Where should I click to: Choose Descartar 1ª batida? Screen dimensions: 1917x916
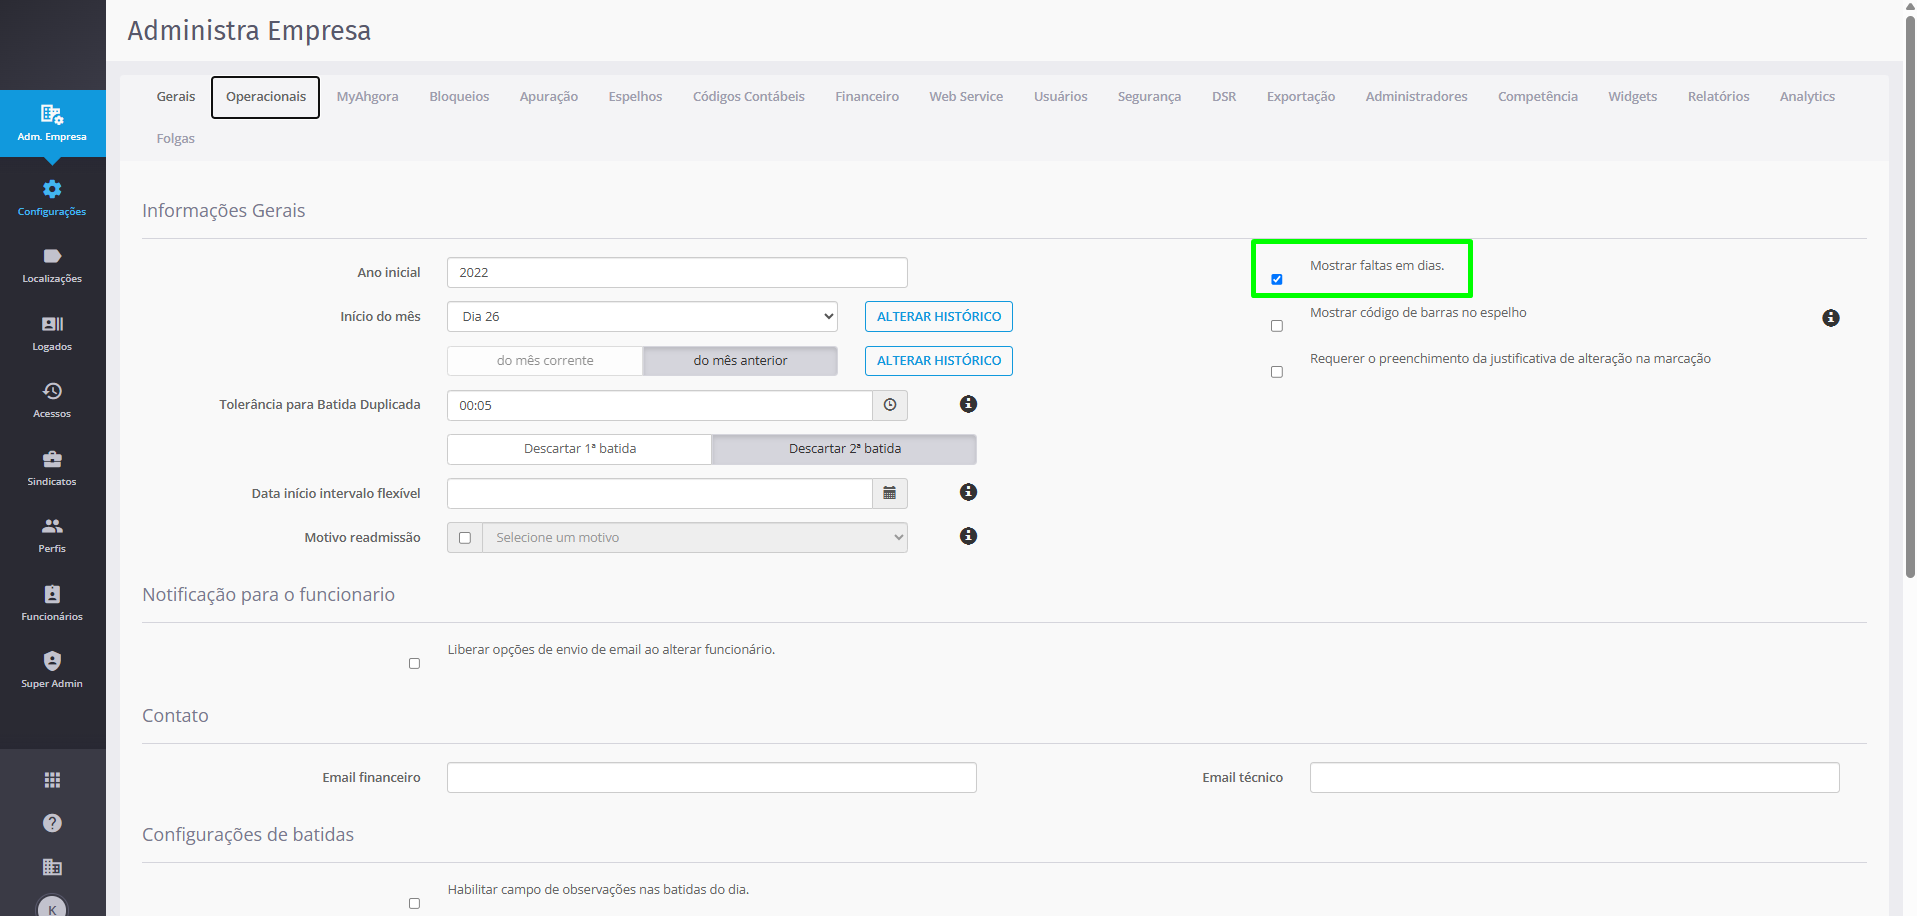tap(580, 449)
